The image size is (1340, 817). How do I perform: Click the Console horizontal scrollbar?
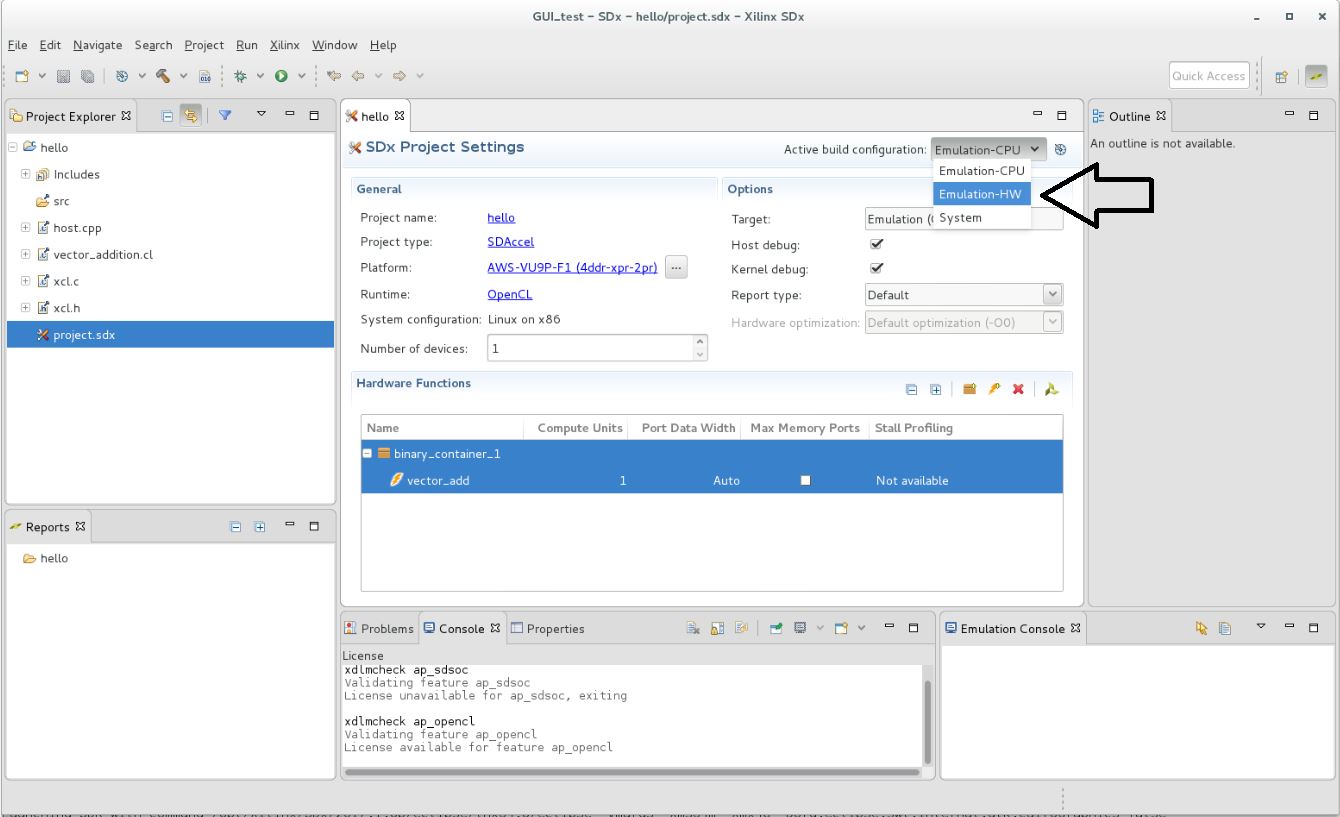click(x=631, y=772)
